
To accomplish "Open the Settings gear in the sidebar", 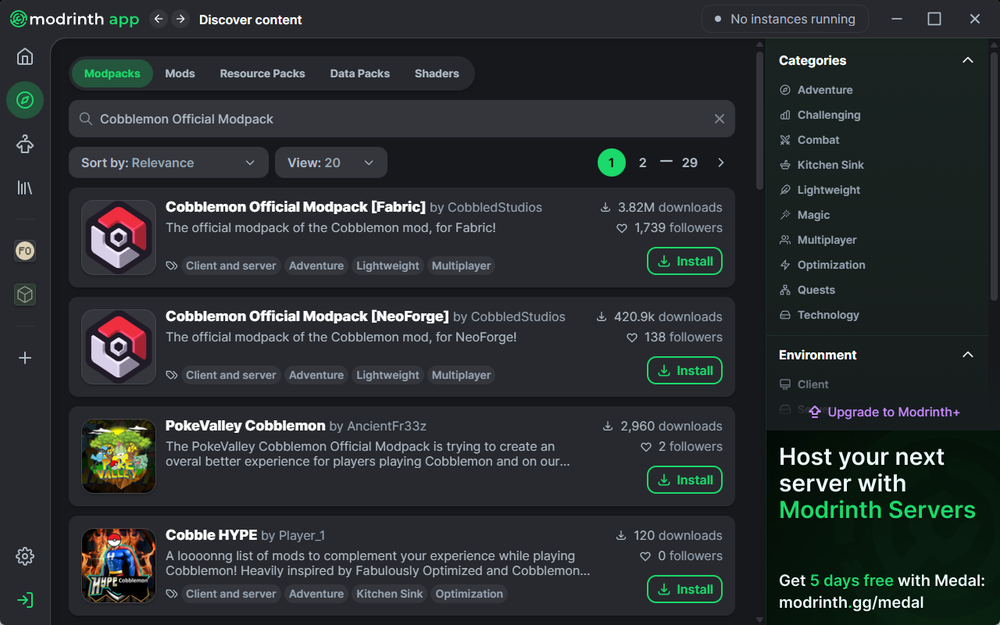I will 24,556.
